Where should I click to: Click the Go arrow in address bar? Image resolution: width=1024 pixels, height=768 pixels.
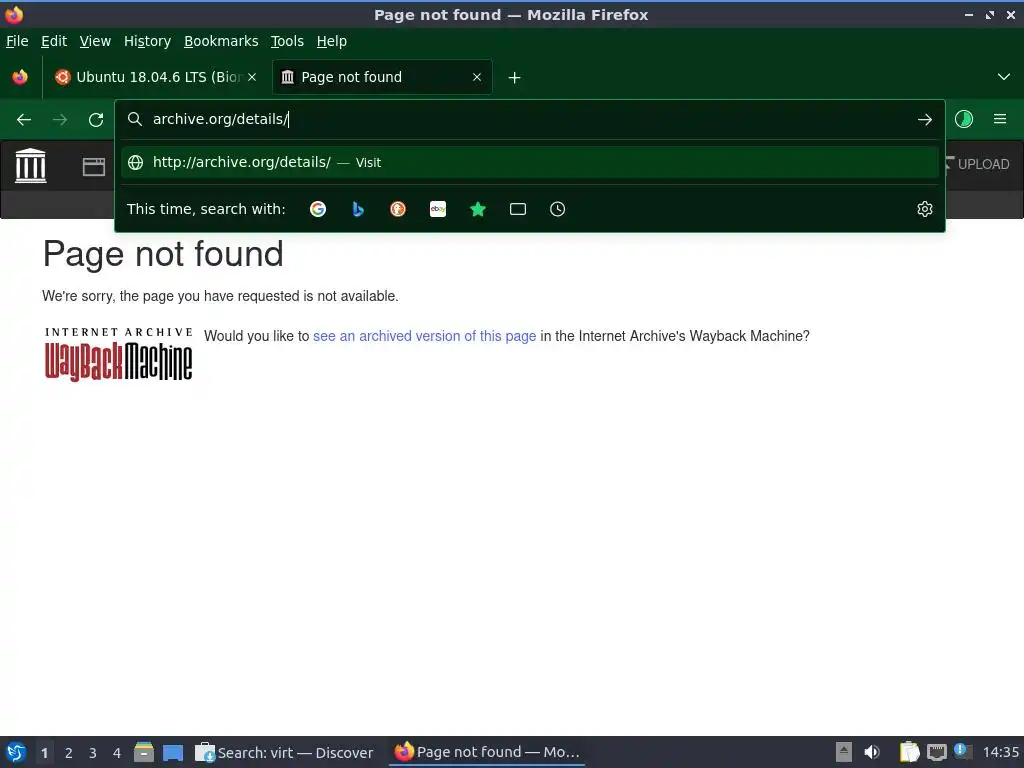(925, 120)
